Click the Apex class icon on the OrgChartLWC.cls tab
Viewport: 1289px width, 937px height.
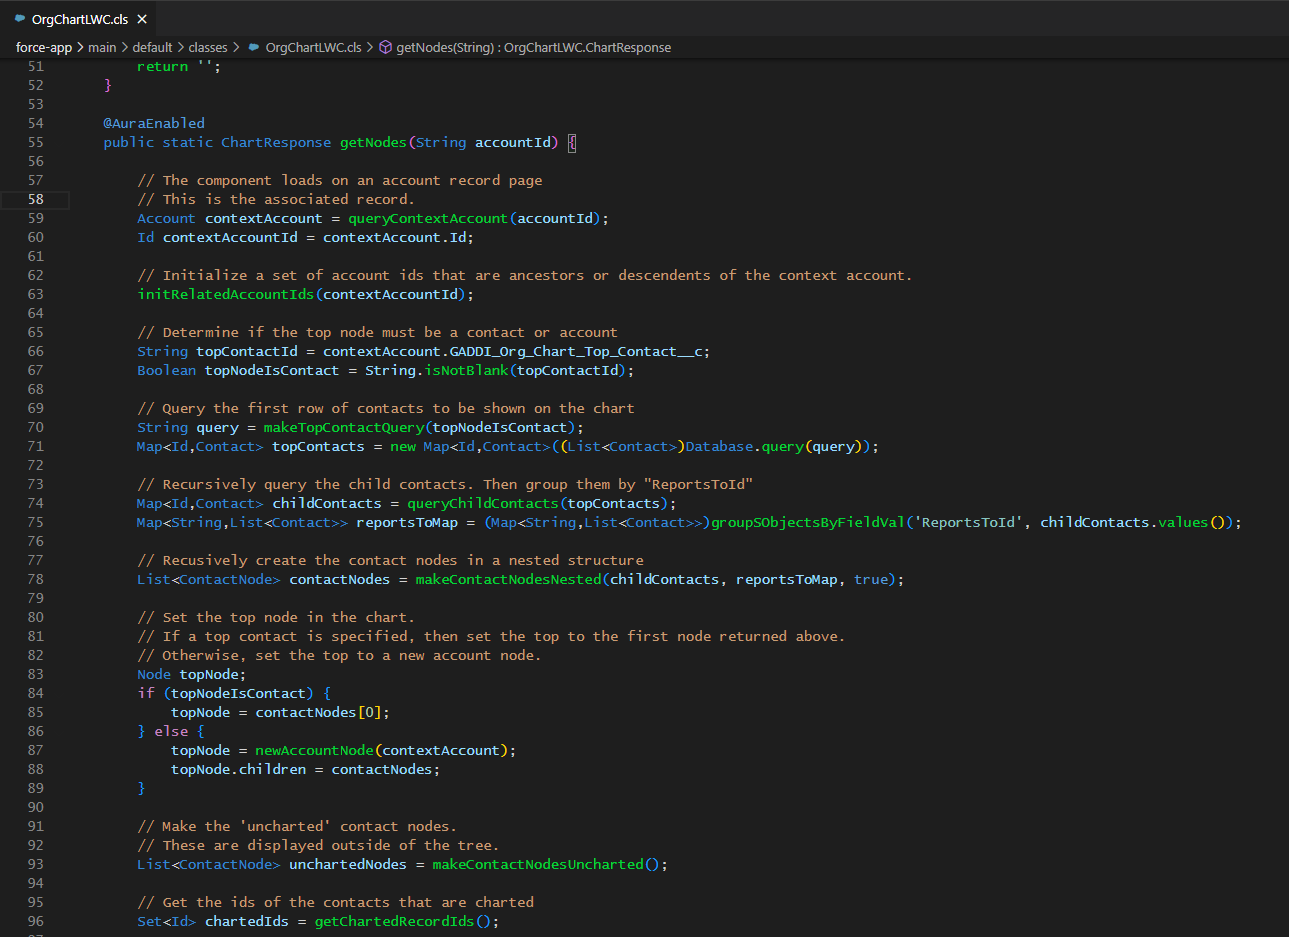coord(19,18)
